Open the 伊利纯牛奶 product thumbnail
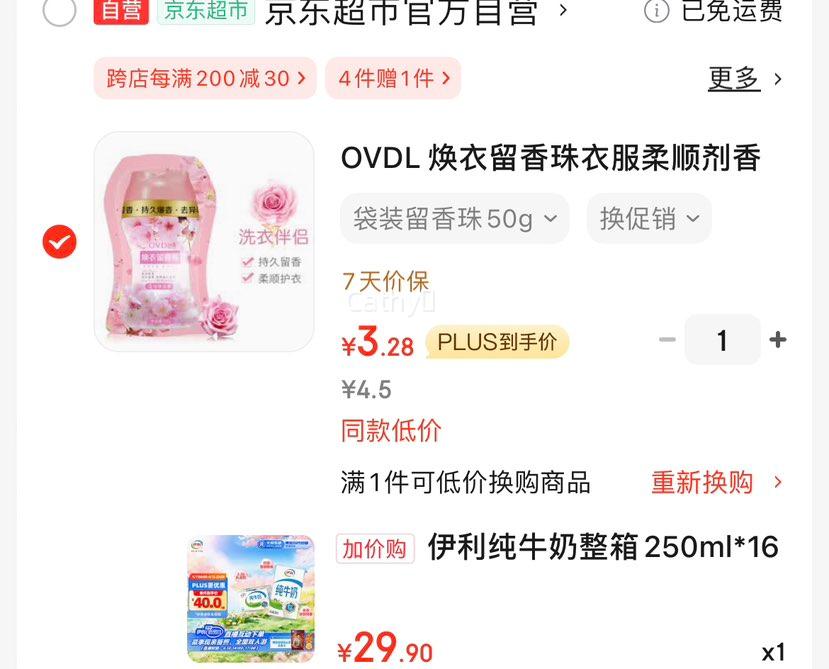 tap(251, 599)
